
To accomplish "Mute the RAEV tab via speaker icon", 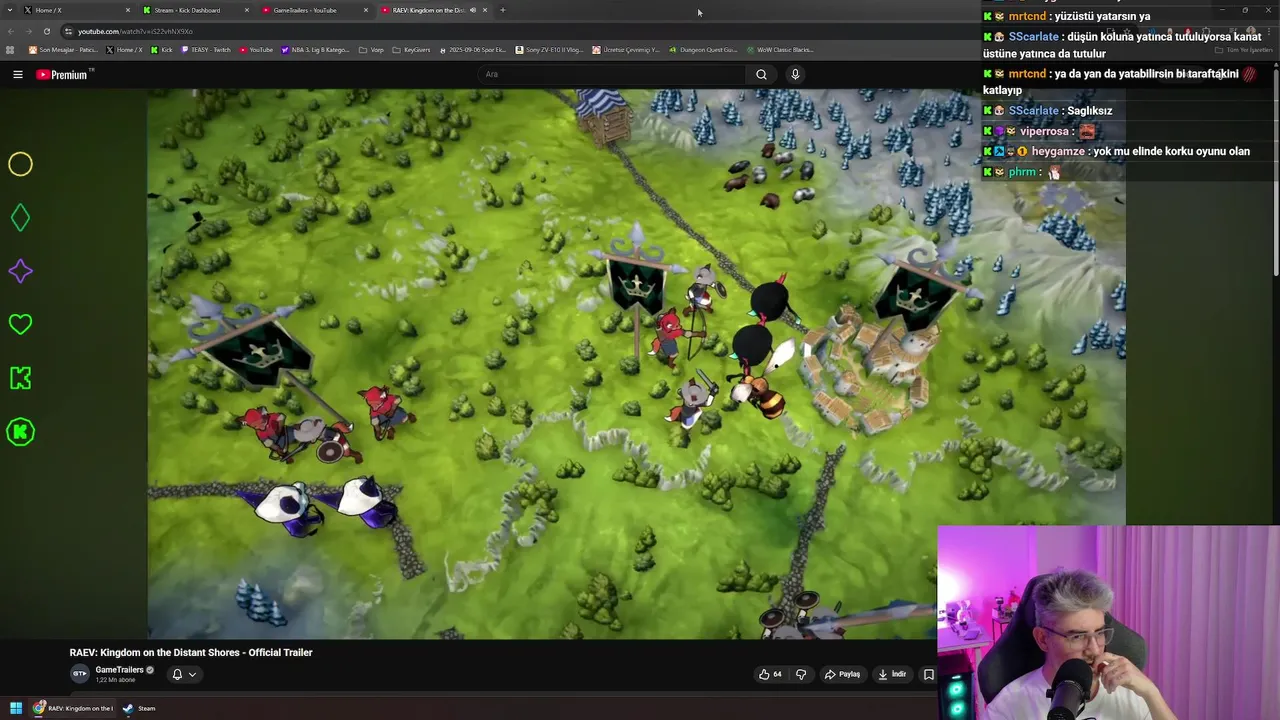I will pyautogui.click(x=473, y=10).
